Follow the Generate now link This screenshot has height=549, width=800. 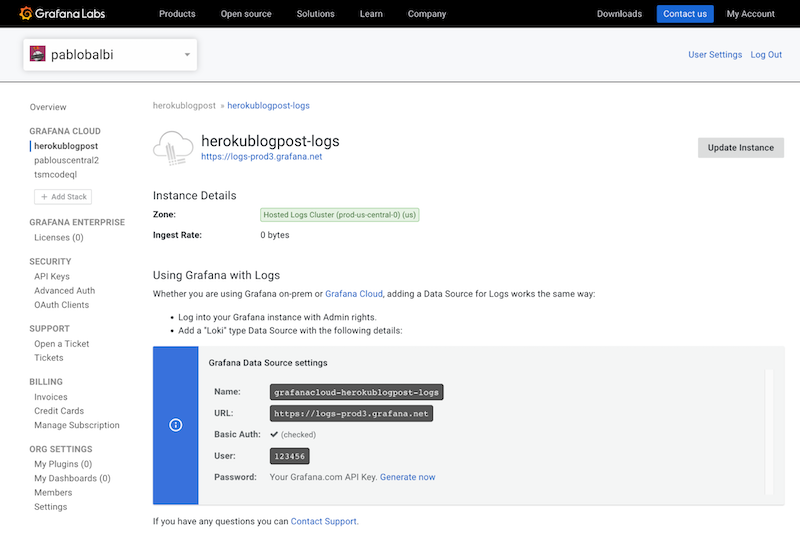point(407,477)
